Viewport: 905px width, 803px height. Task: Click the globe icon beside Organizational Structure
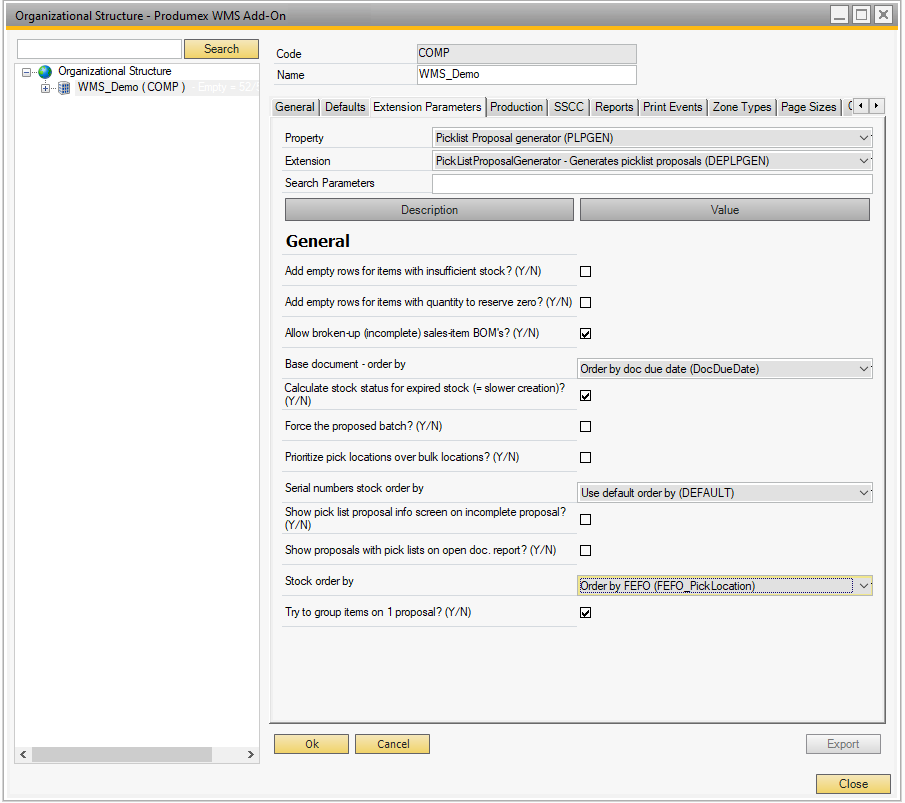click(x=45, y=72)
